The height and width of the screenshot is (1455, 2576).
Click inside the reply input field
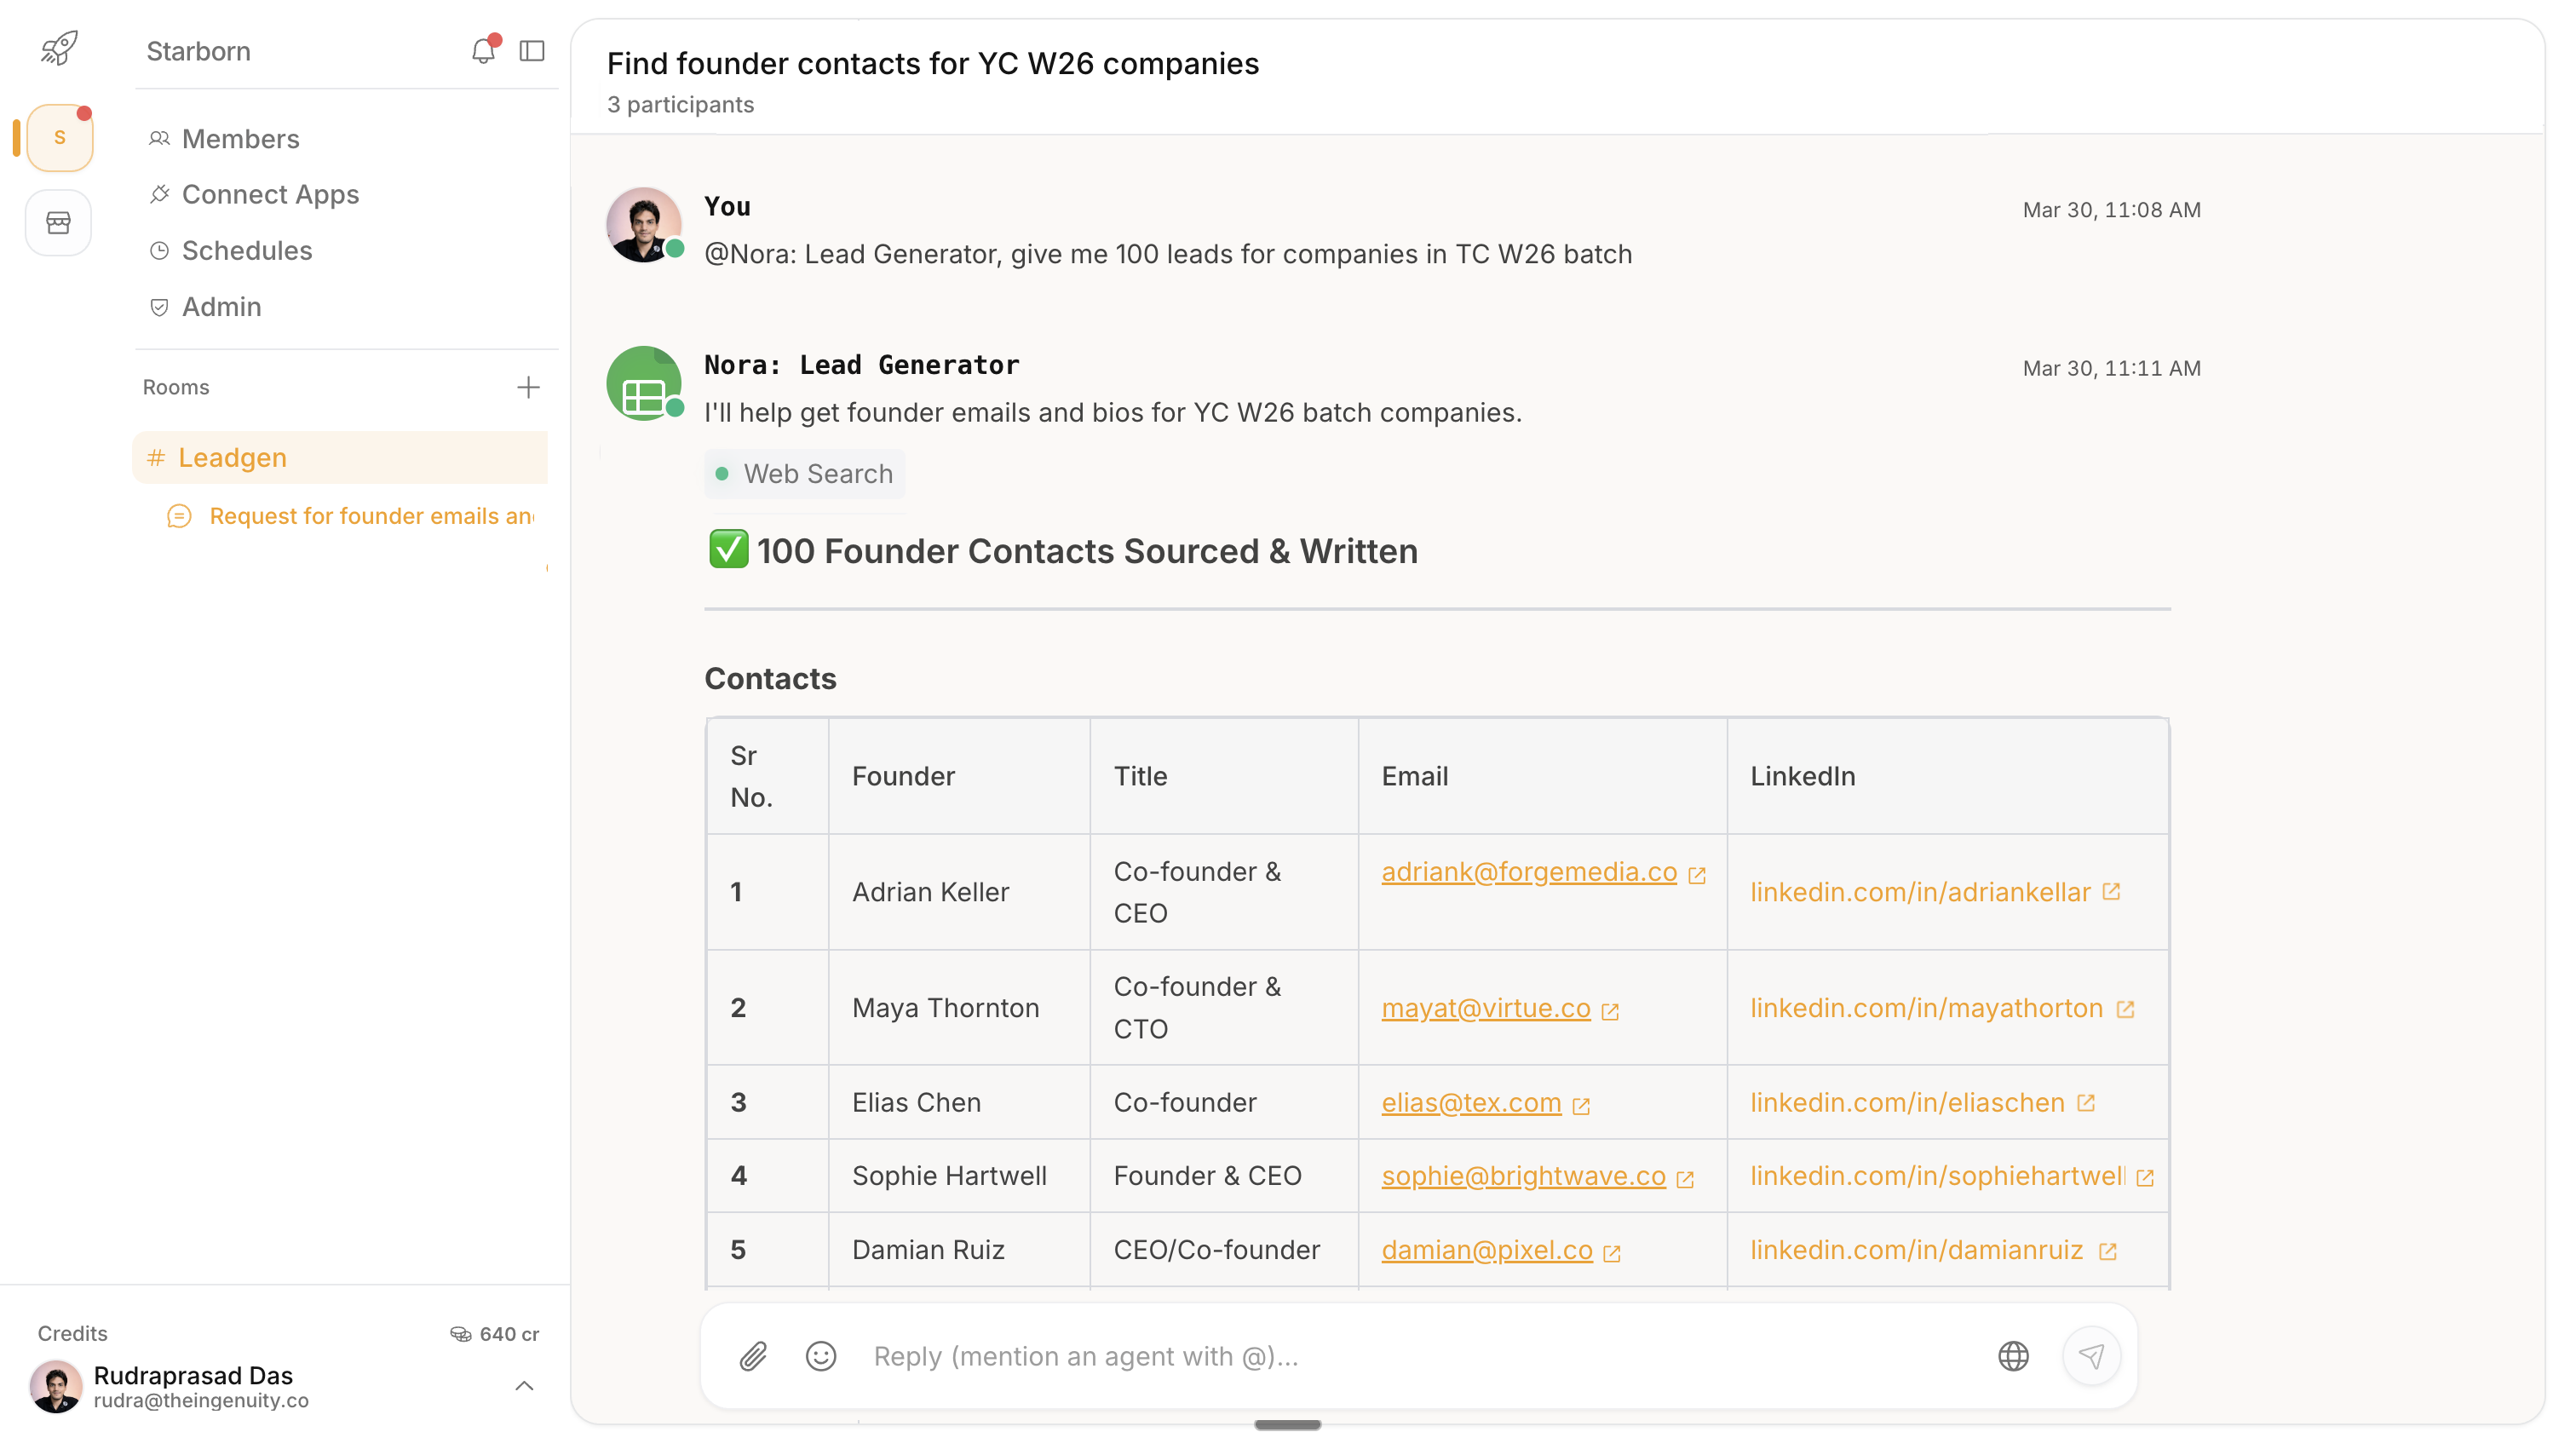(x=1300, y=1356)
